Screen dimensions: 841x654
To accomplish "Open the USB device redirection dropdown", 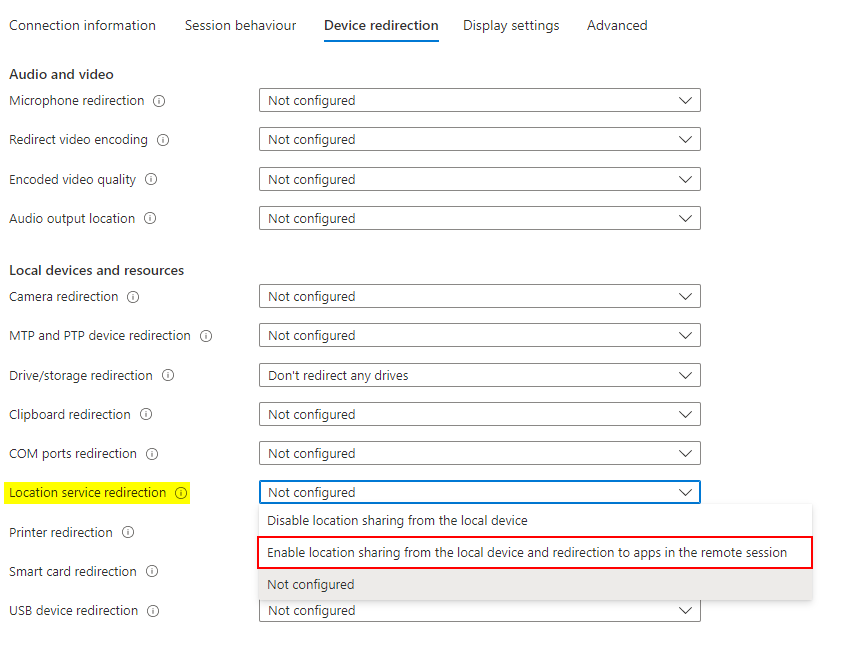I will tap(479, 611).
